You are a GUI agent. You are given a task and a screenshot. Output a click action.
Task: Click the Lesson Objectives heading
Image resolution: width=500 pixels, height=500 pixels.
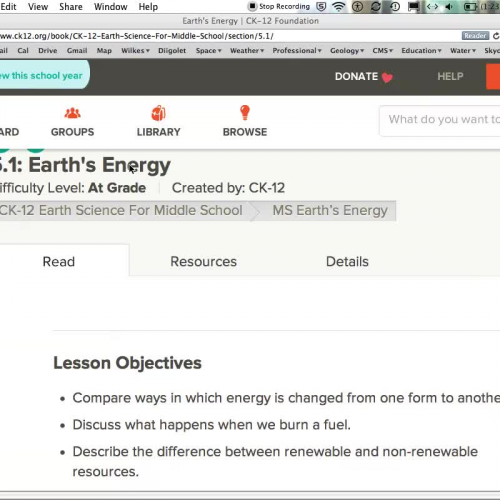point(127,363)
